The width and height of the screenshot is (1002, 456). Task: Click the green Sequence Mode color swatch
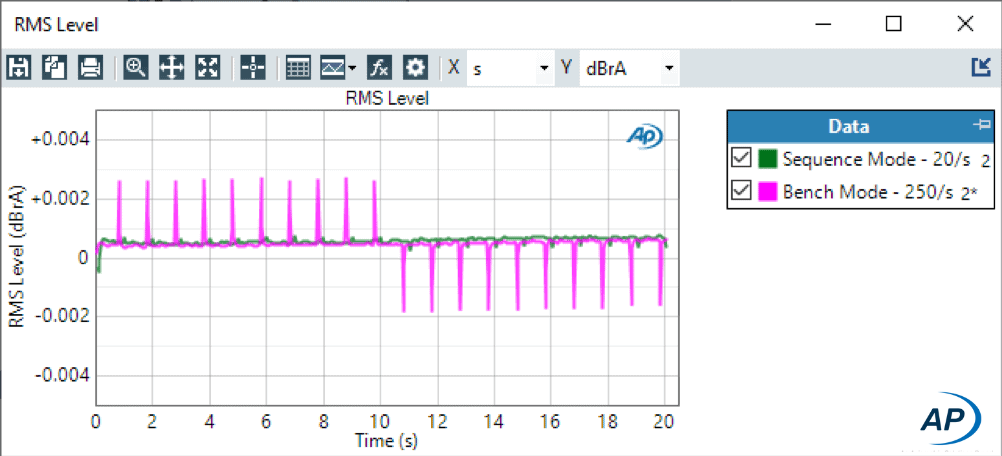click(x=768, y=158)
